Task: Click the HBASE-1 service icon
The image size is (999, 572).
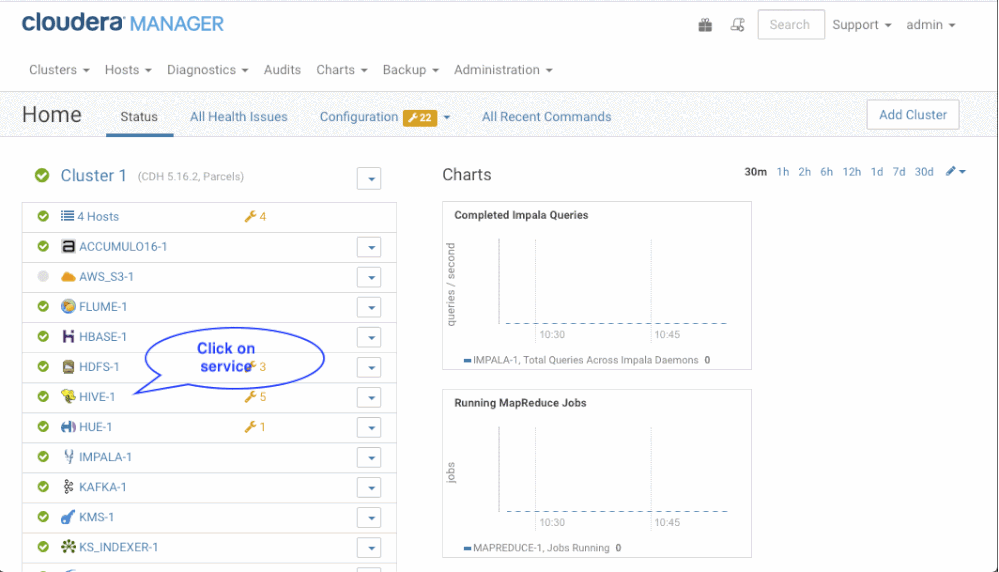Action: pyautogui.click(x=68, y=337)
